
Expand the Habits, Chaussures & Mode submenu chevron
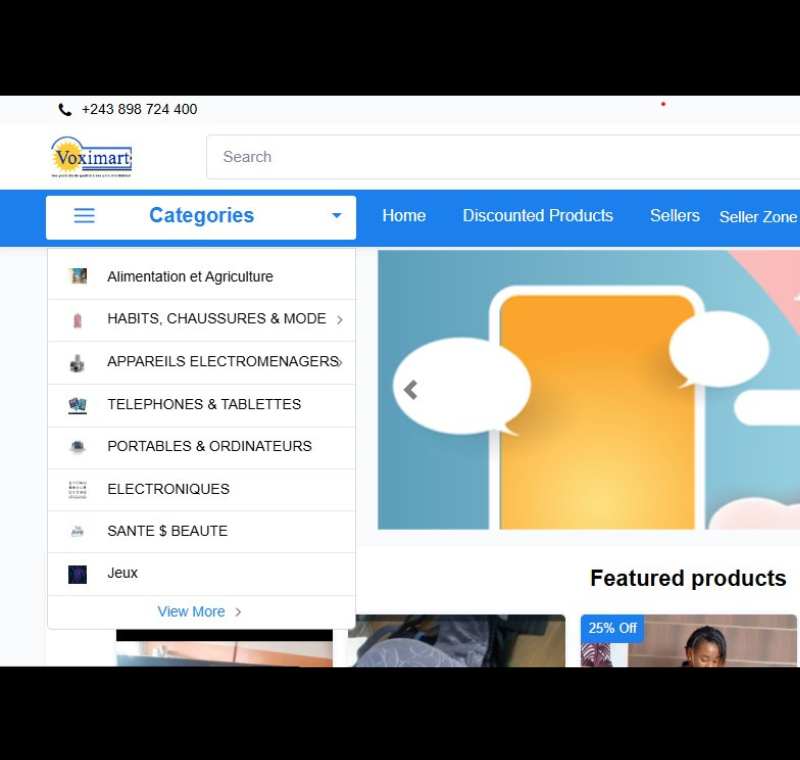click(340, 320)
